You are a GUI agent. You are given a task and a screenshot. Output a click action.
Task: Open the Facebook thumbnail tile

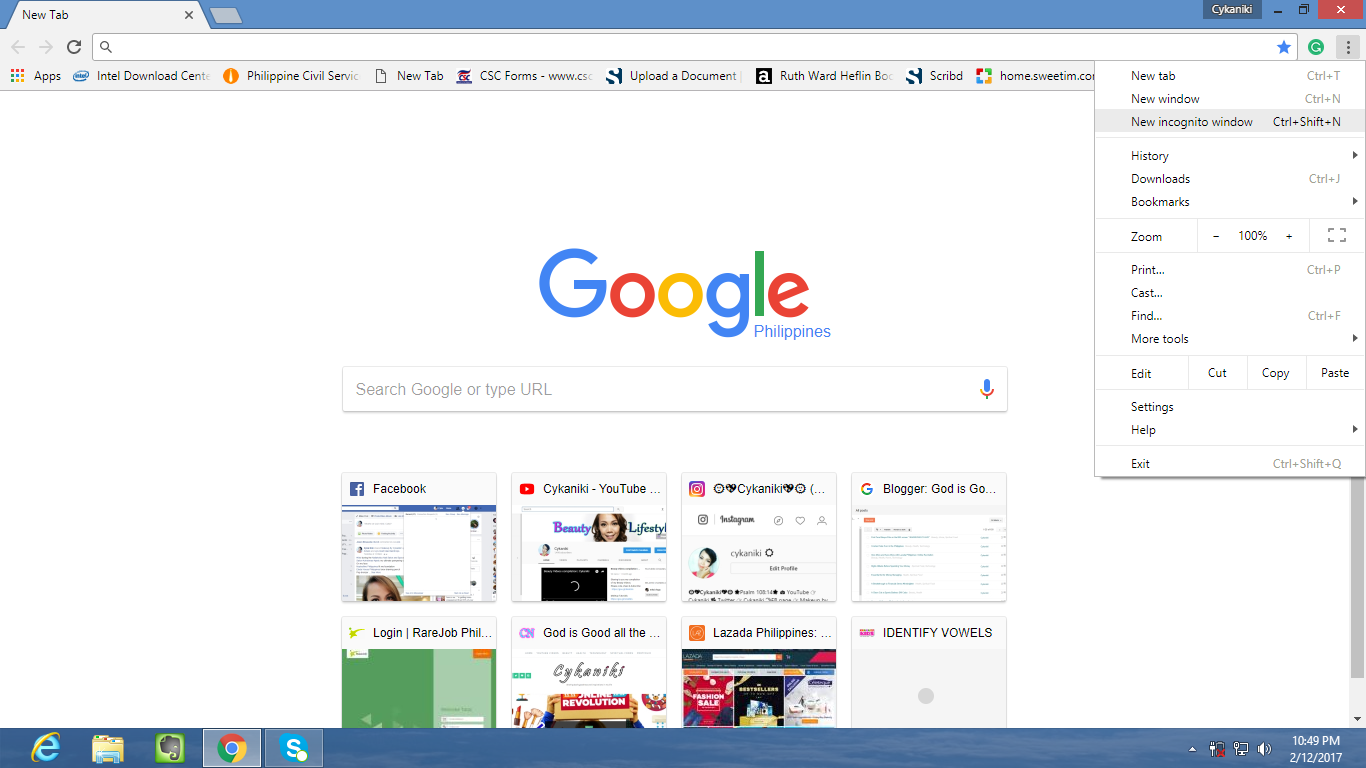(419, 537)
